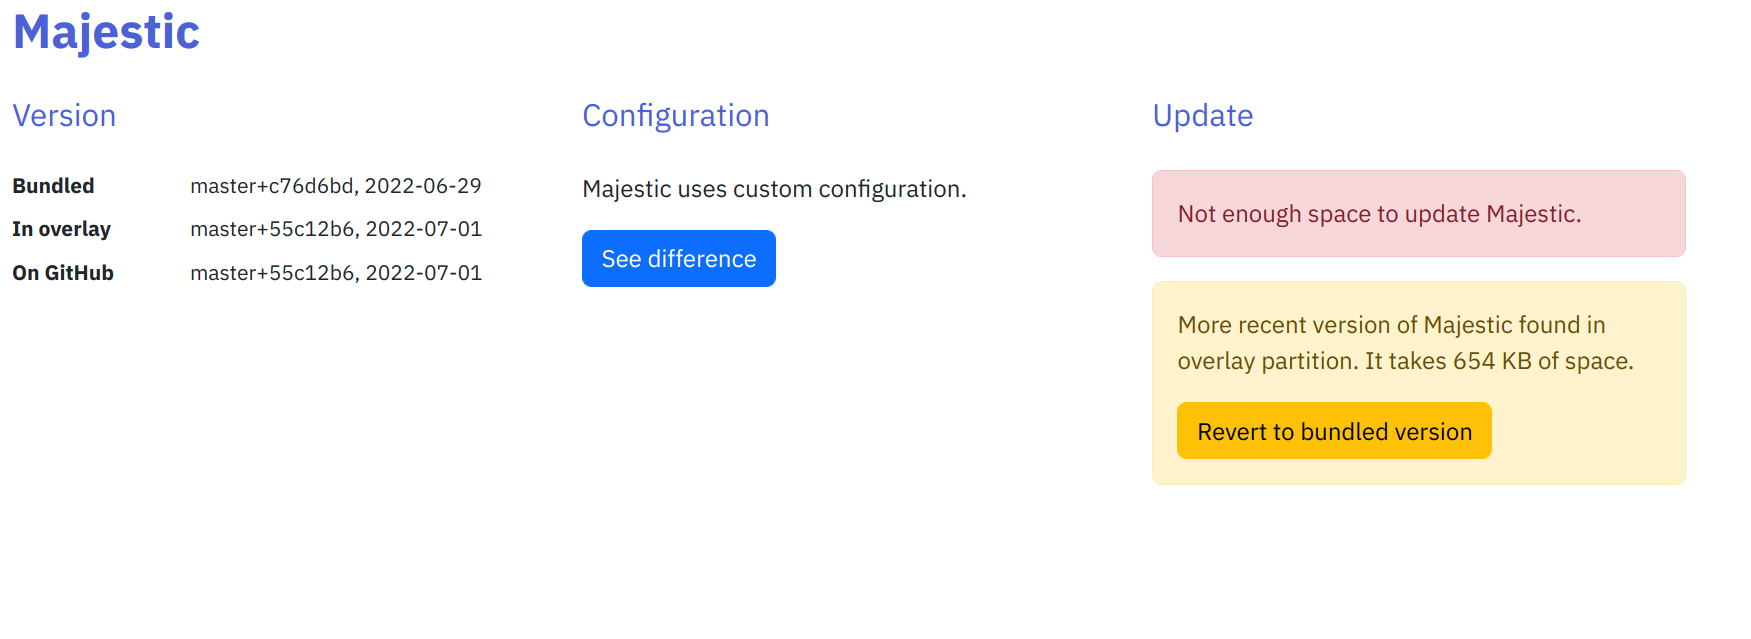Select the custom configuration description text

(773, 188)
